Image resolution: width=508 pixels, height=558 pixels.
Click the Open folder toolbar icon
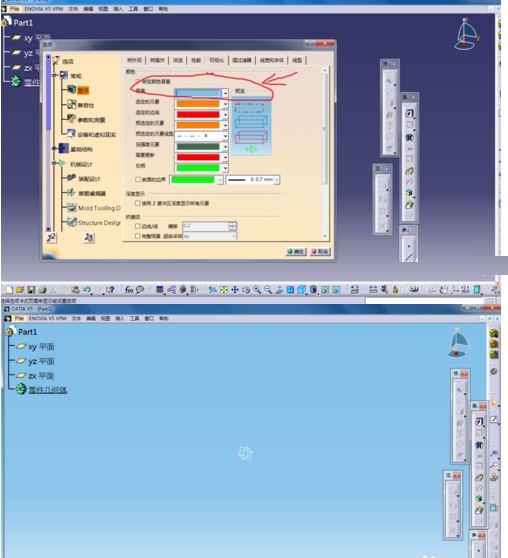pyautogui.click(x=20, y=290)
